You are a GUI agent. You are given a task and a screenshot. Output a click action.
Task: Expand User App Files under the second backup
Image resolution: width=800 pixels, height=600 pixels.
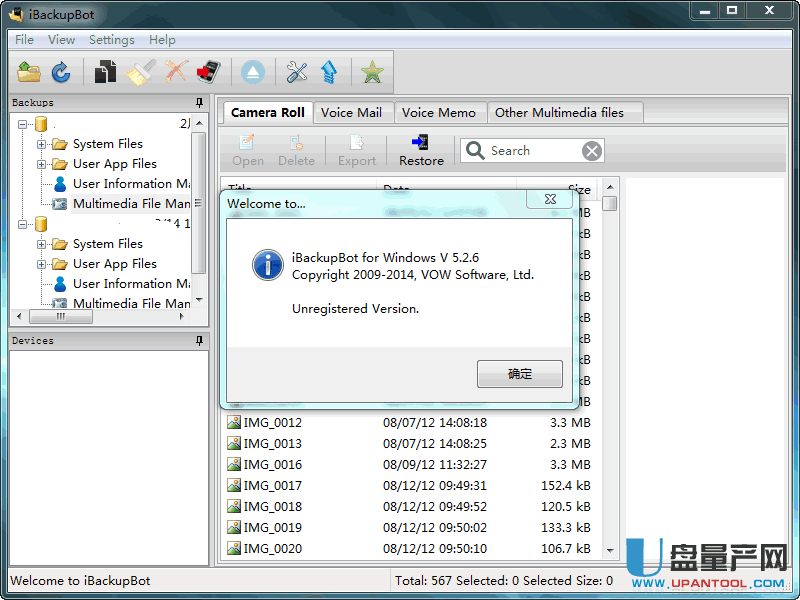click(42, 264)
